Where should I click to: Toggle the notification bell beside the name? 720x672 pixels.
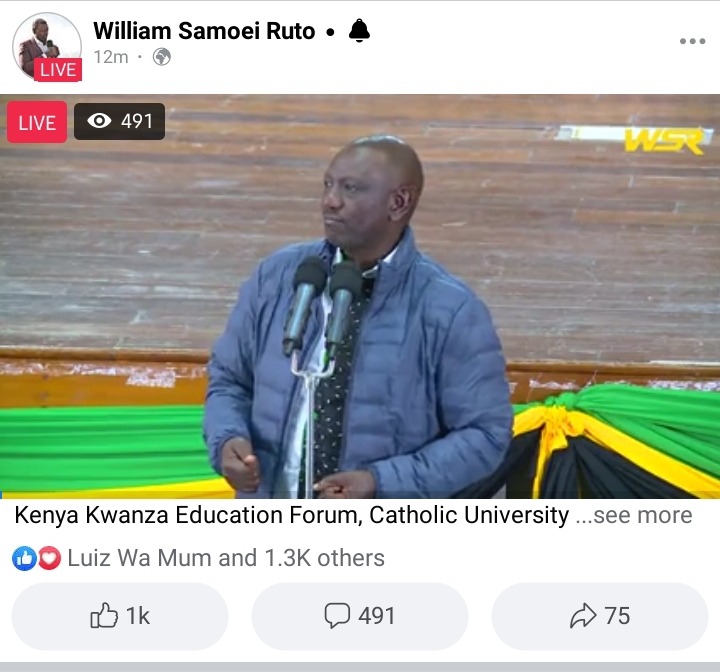click(359, 31)
